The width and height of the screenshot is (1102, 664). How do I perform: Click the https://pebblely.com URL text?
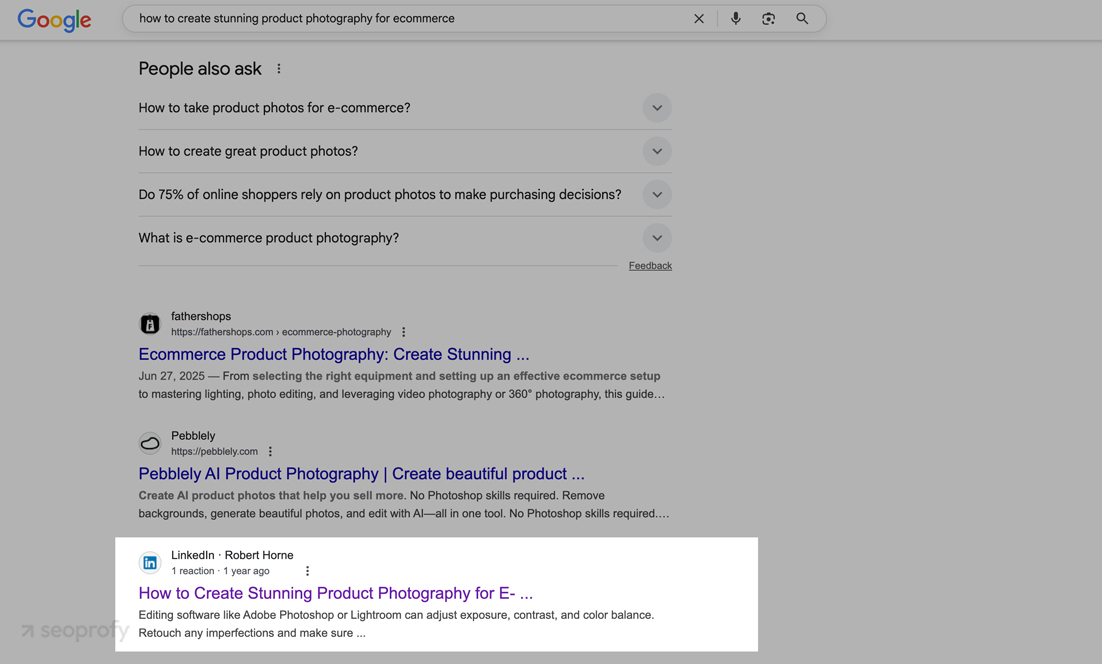pos(214,451)
